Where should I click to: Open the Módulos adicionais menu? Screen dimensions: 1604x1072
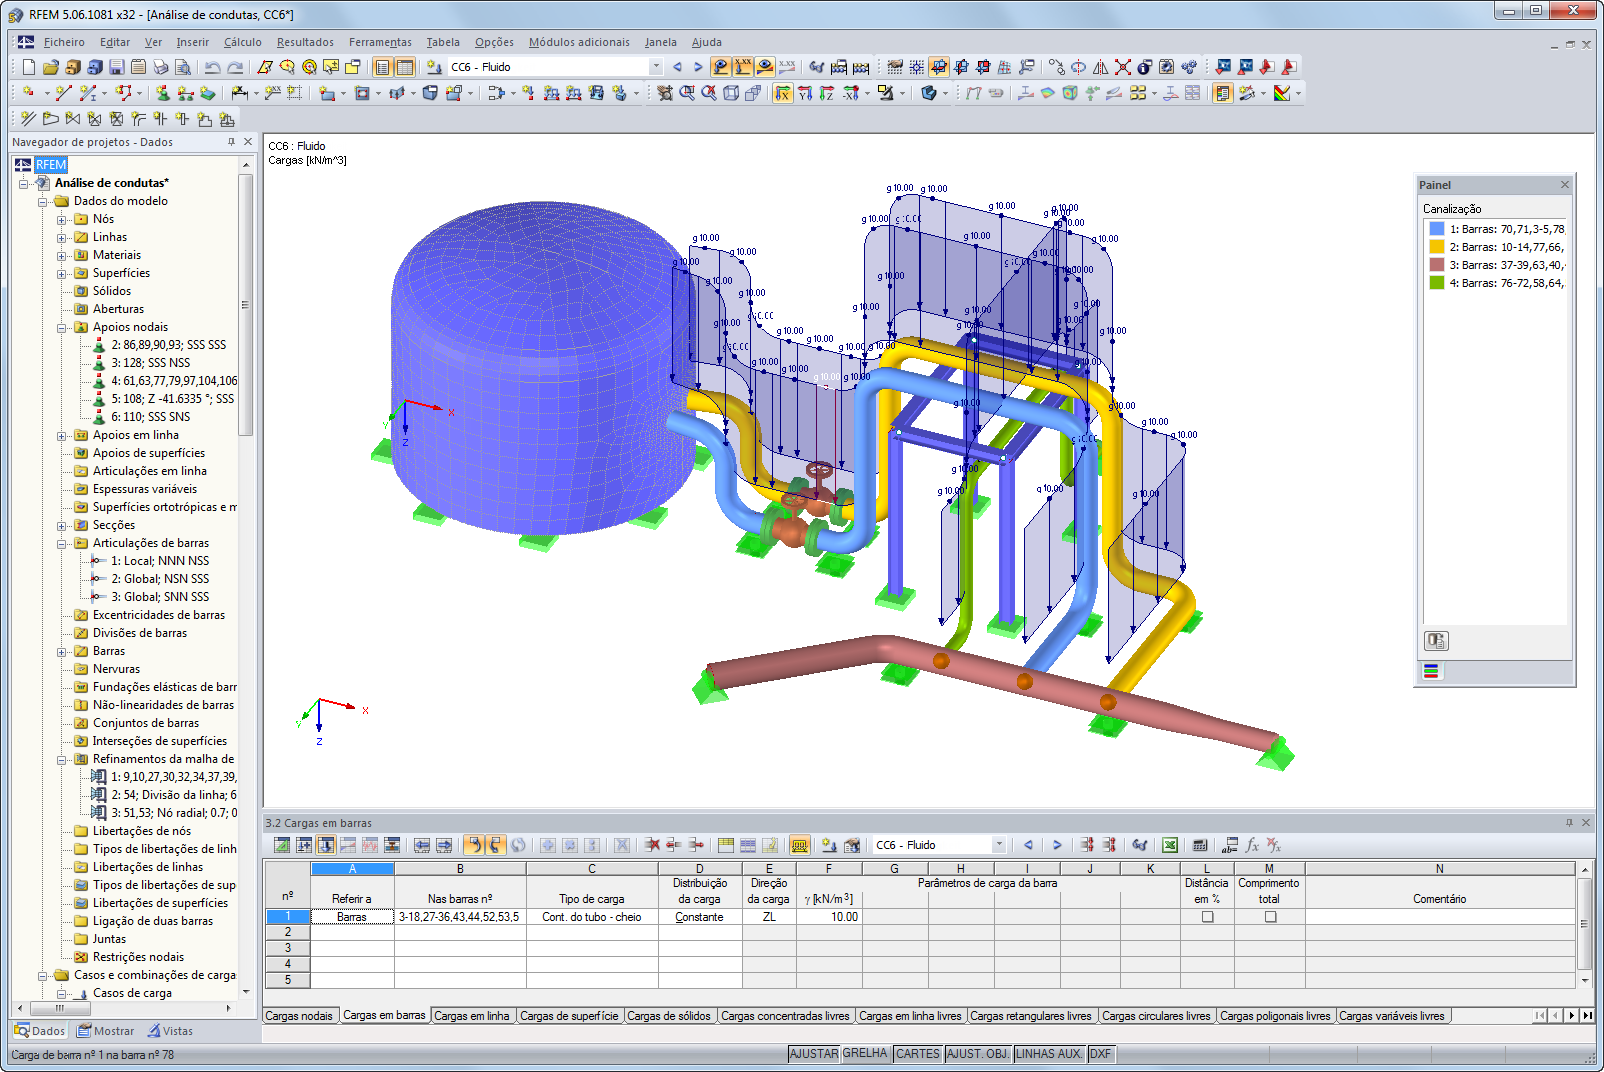[x=579, y=42]
